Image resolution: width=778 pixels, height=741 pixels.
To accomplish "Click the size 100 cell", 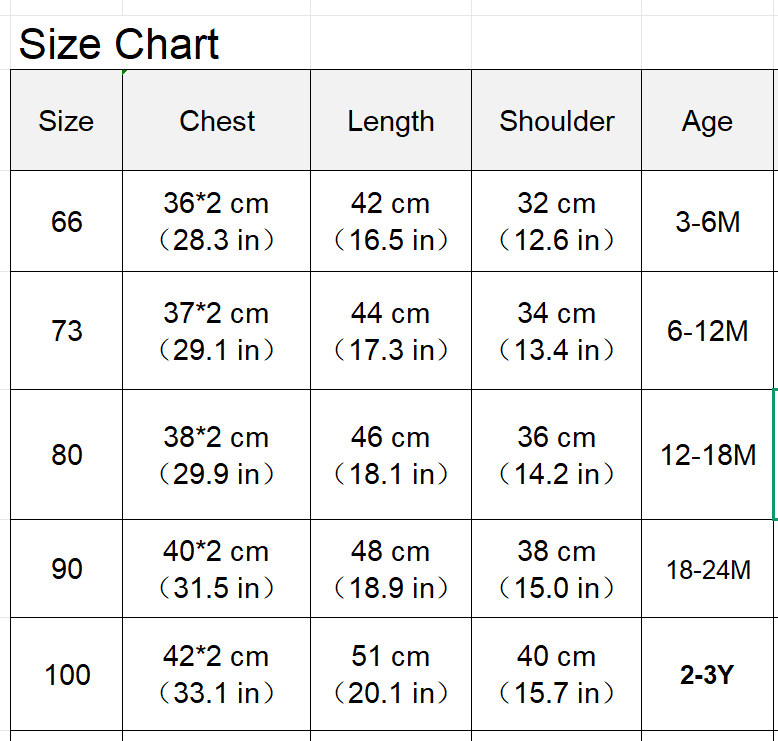I will [66, 674].
